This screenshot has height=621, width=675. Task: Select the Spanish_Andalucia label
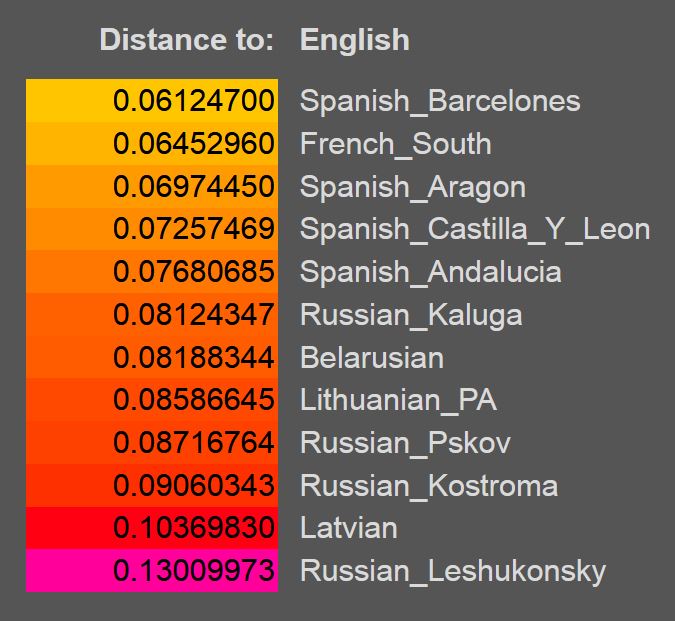(x=430, y=272)
